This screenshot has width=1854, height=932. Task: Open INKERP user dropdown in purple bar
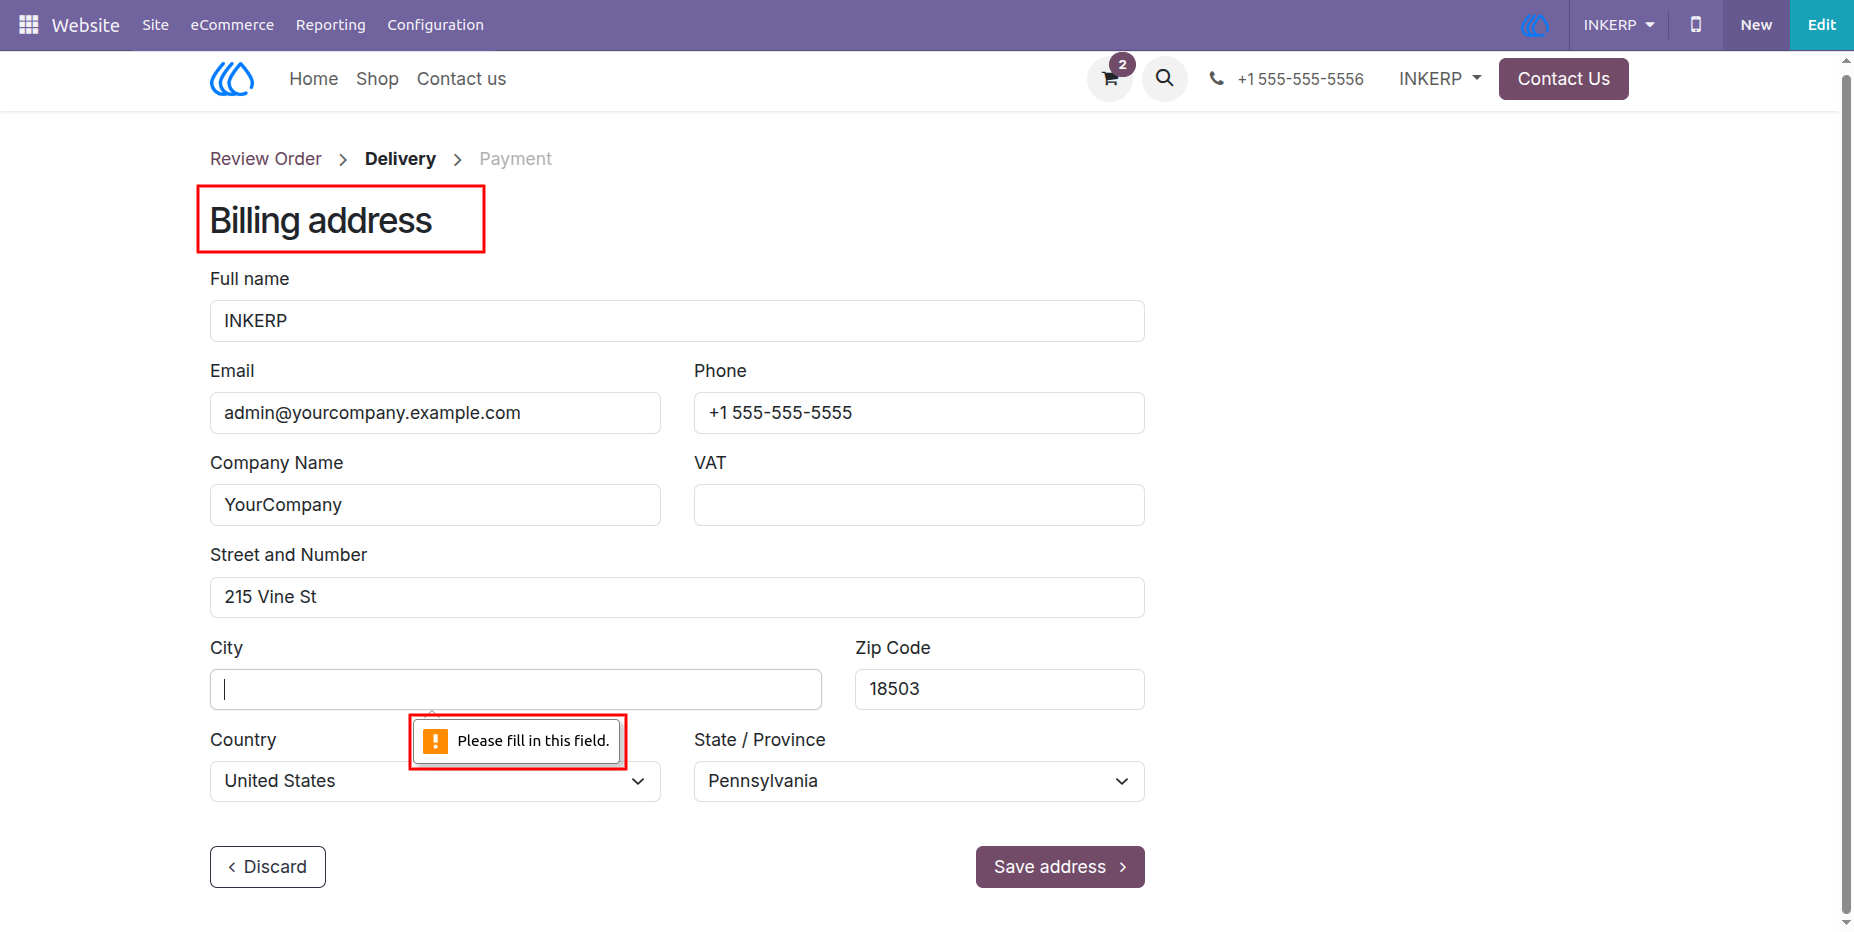click(x=1619, y=25)
